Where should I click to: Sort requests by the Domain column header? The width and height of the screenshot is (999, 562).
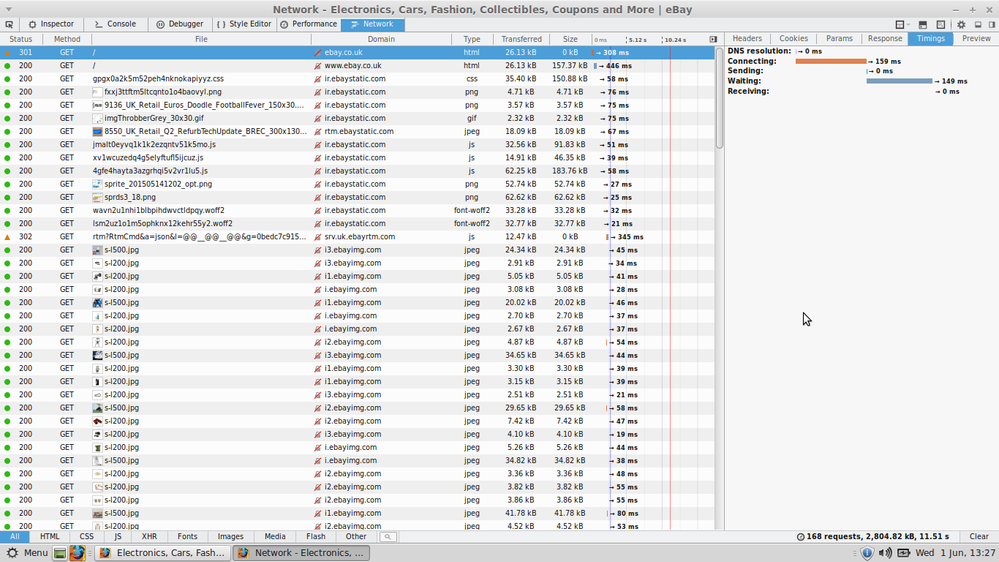pos(381,39)
